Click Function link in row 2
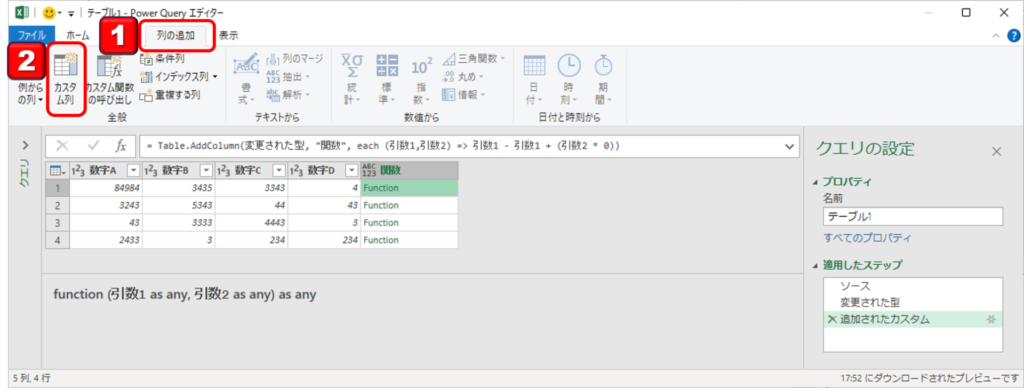The width and height of the screenshot is (1024, 388). 381,205
